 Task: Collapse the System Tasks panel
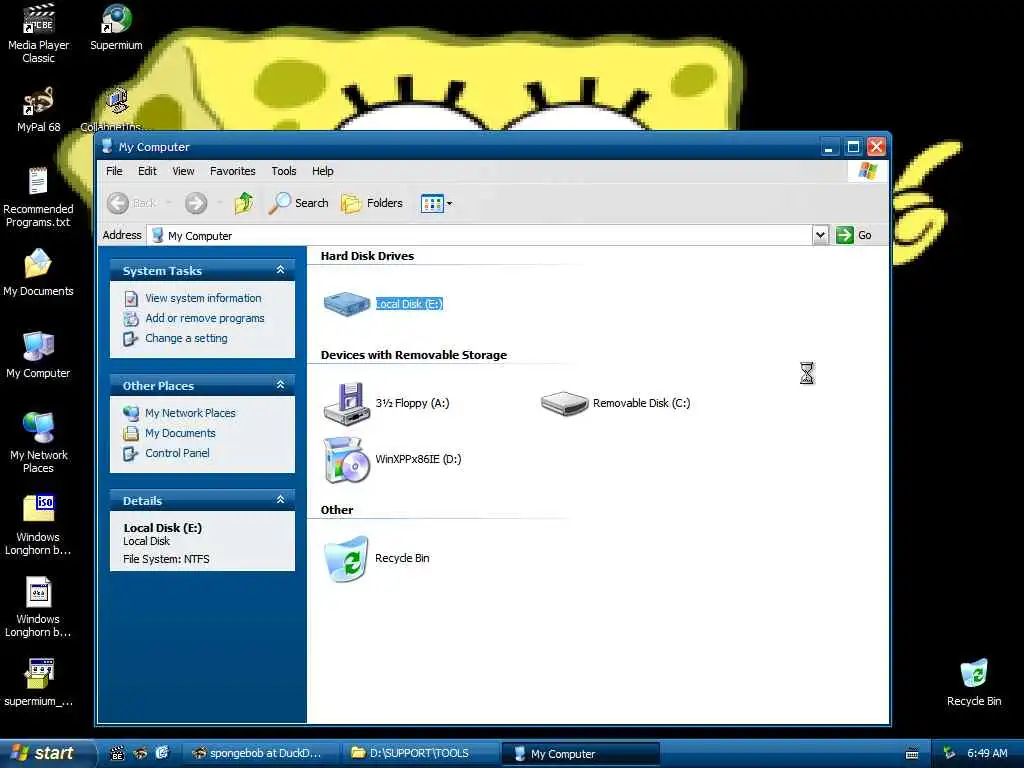(280, 270)
